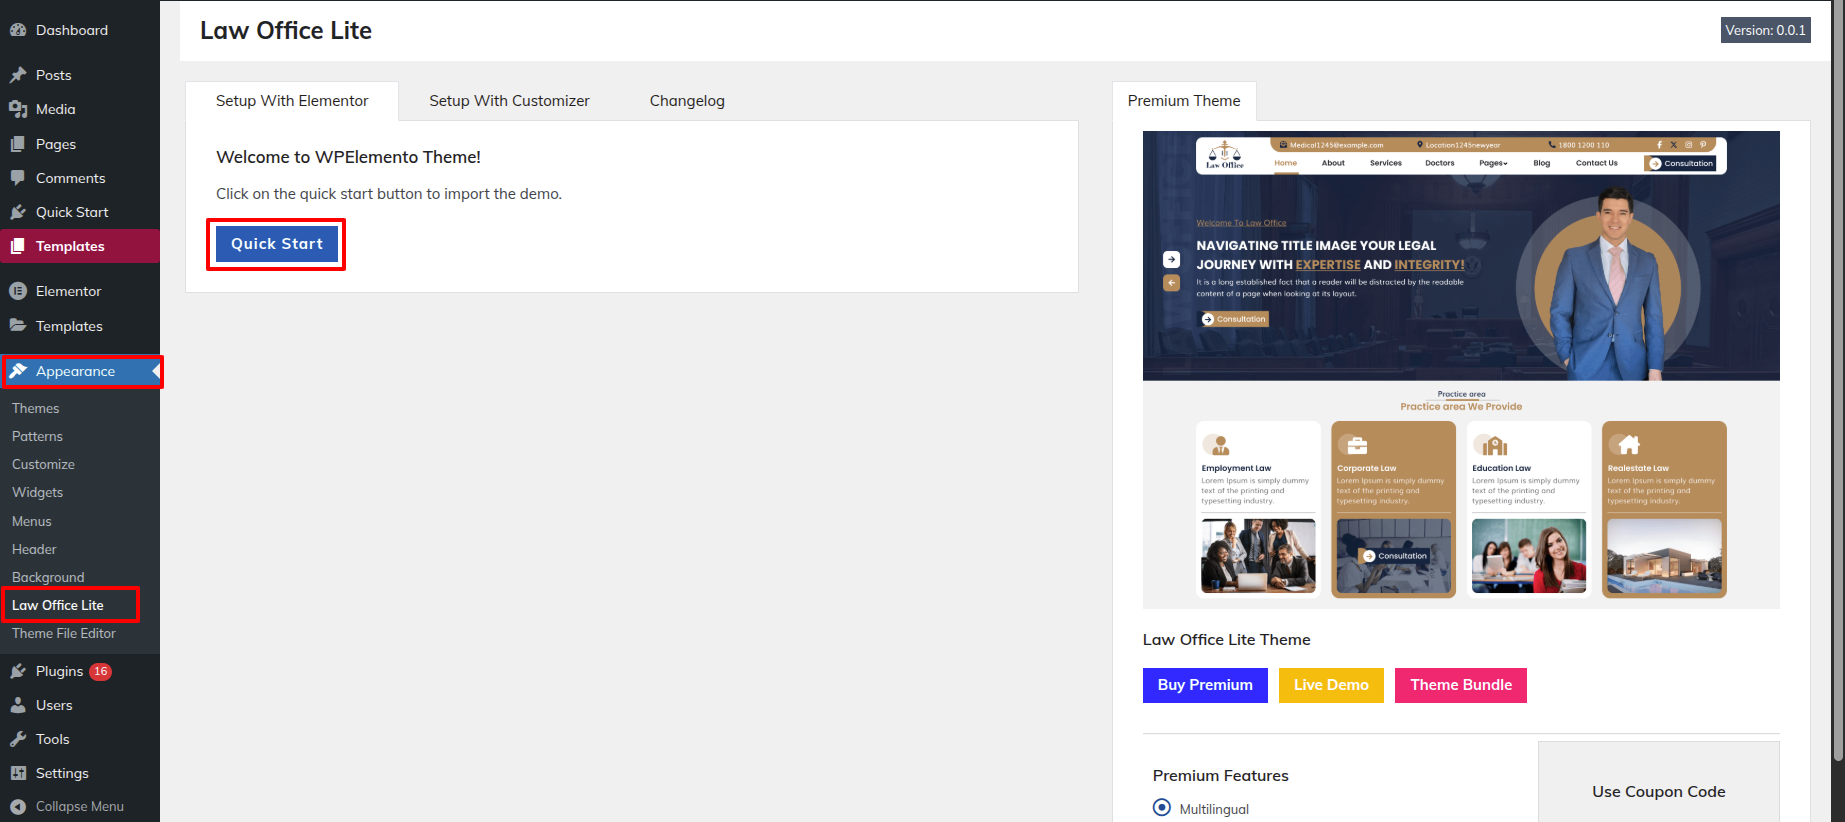This screenshot has width=1845, height=822.
Task: Select the Premium Theme tab
Action: [x=1184, y=101]
